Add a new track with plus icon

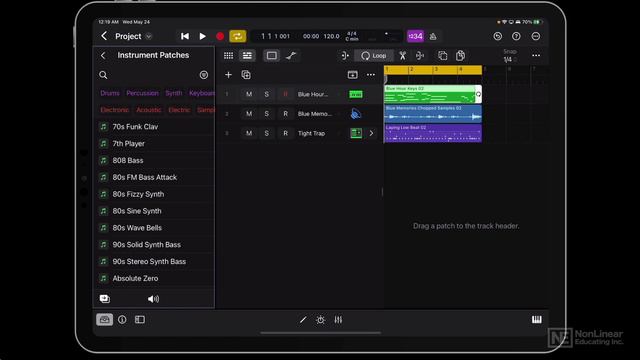(x=228, y=75)
